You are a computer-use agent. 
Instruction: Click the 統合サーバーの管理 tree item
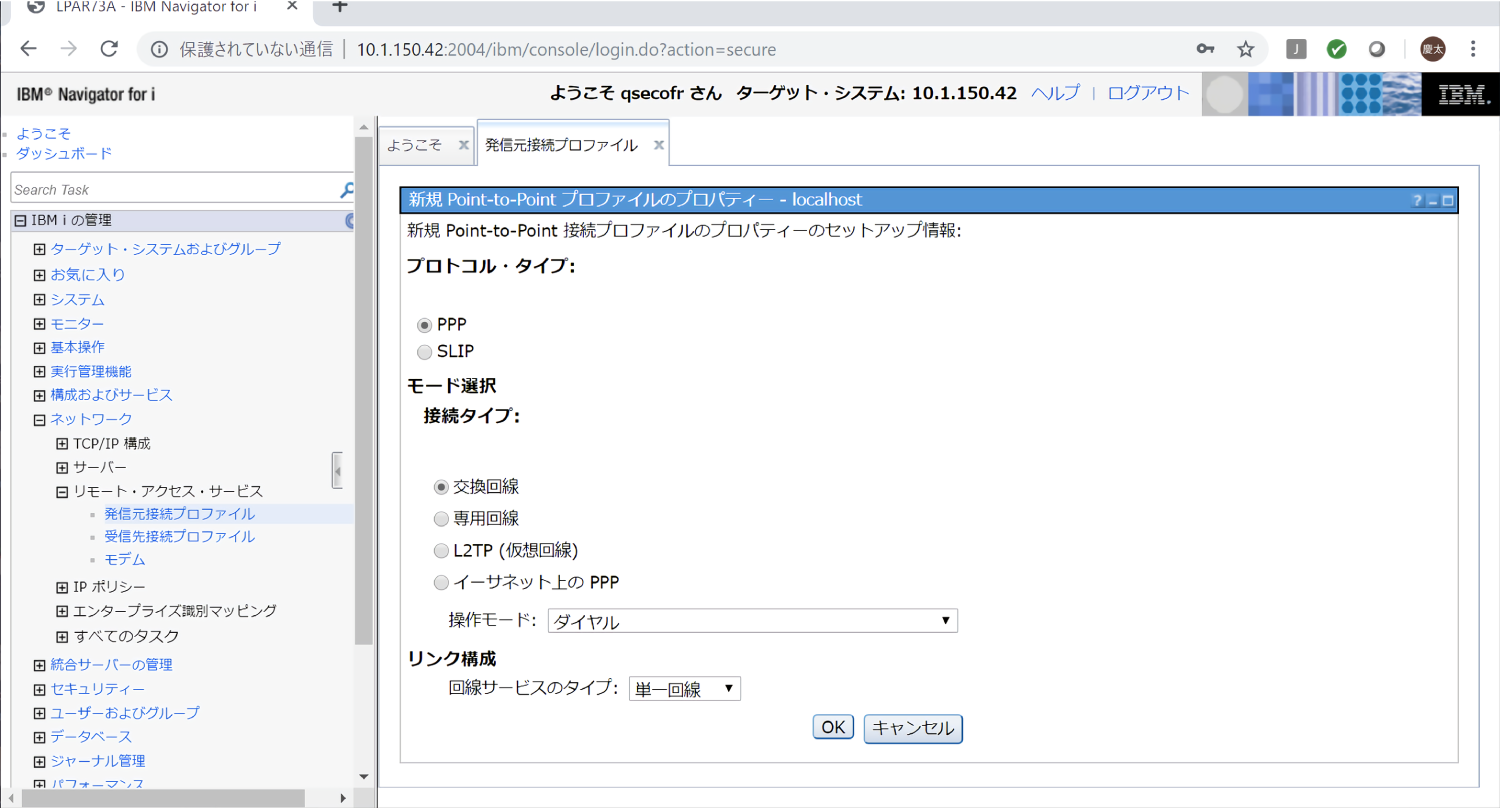(x=112, y=665)
